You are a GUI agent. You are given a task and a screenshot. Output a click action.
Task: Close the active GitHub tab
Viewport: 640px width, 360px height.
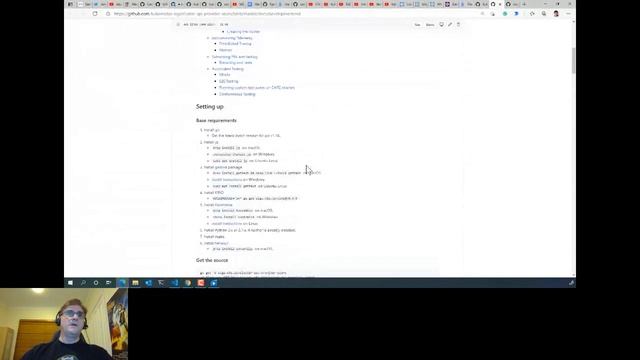coord(500,4)
